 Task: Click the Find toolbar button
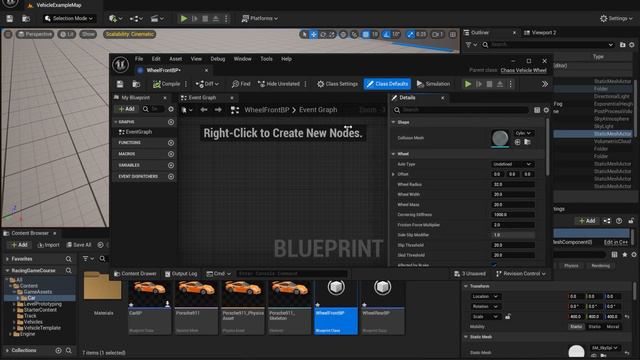point(241,84)
